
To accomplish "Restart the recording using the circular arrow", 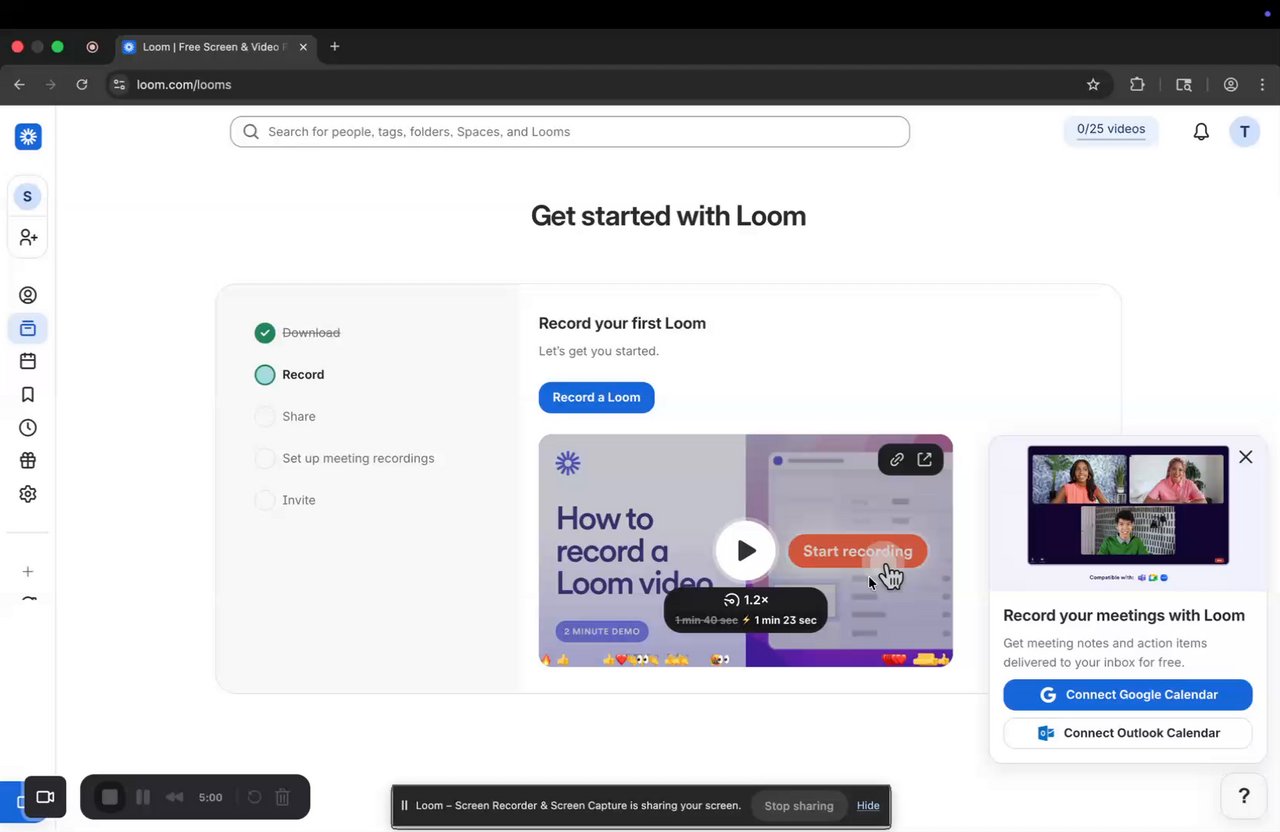I will coord(254,797).
